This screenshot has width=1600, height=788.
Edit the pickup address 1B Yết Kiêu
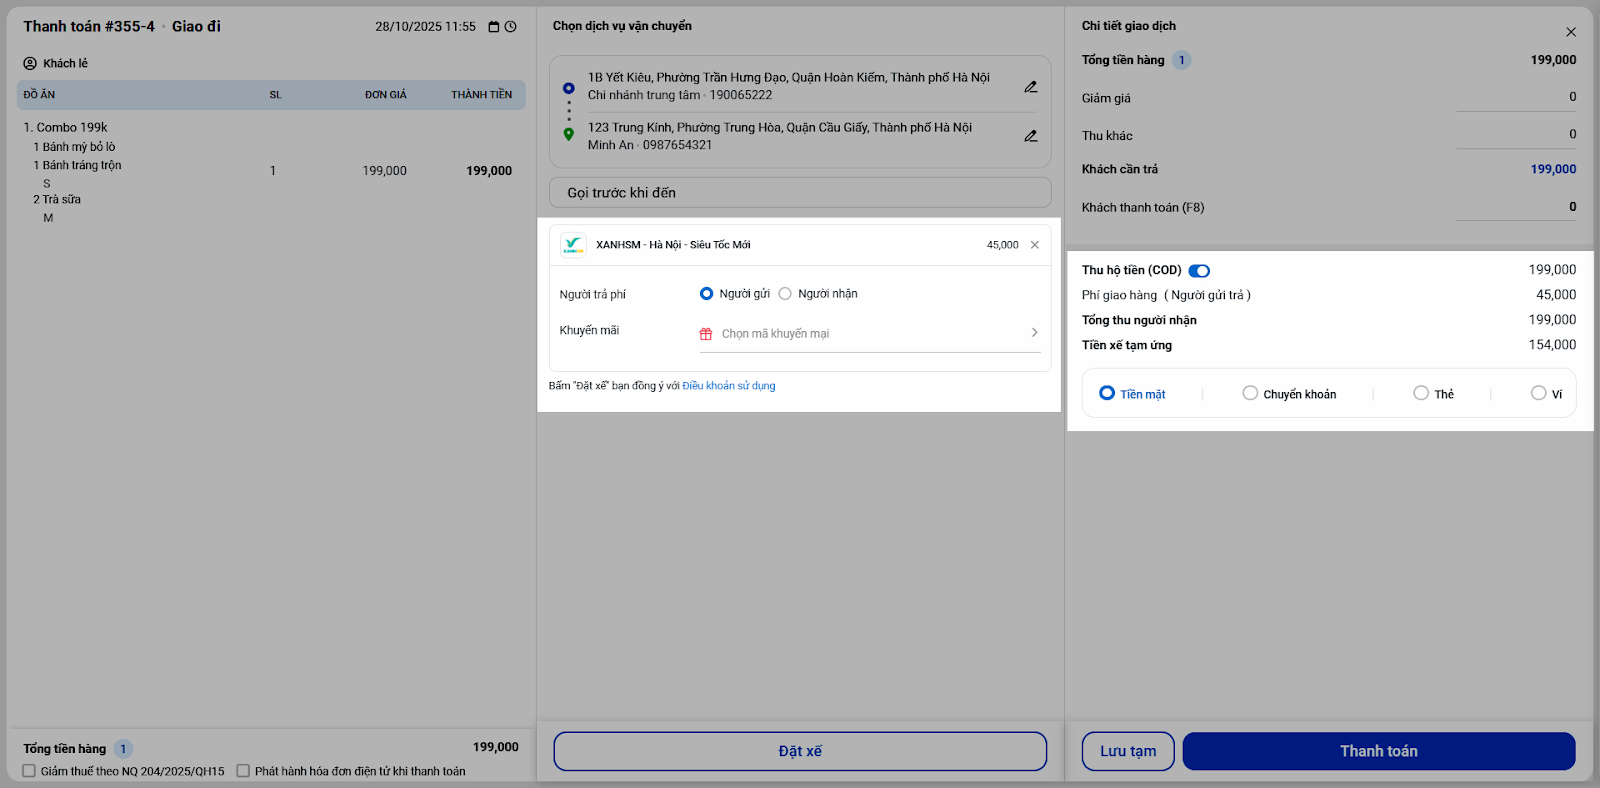tap(1030, 87)
